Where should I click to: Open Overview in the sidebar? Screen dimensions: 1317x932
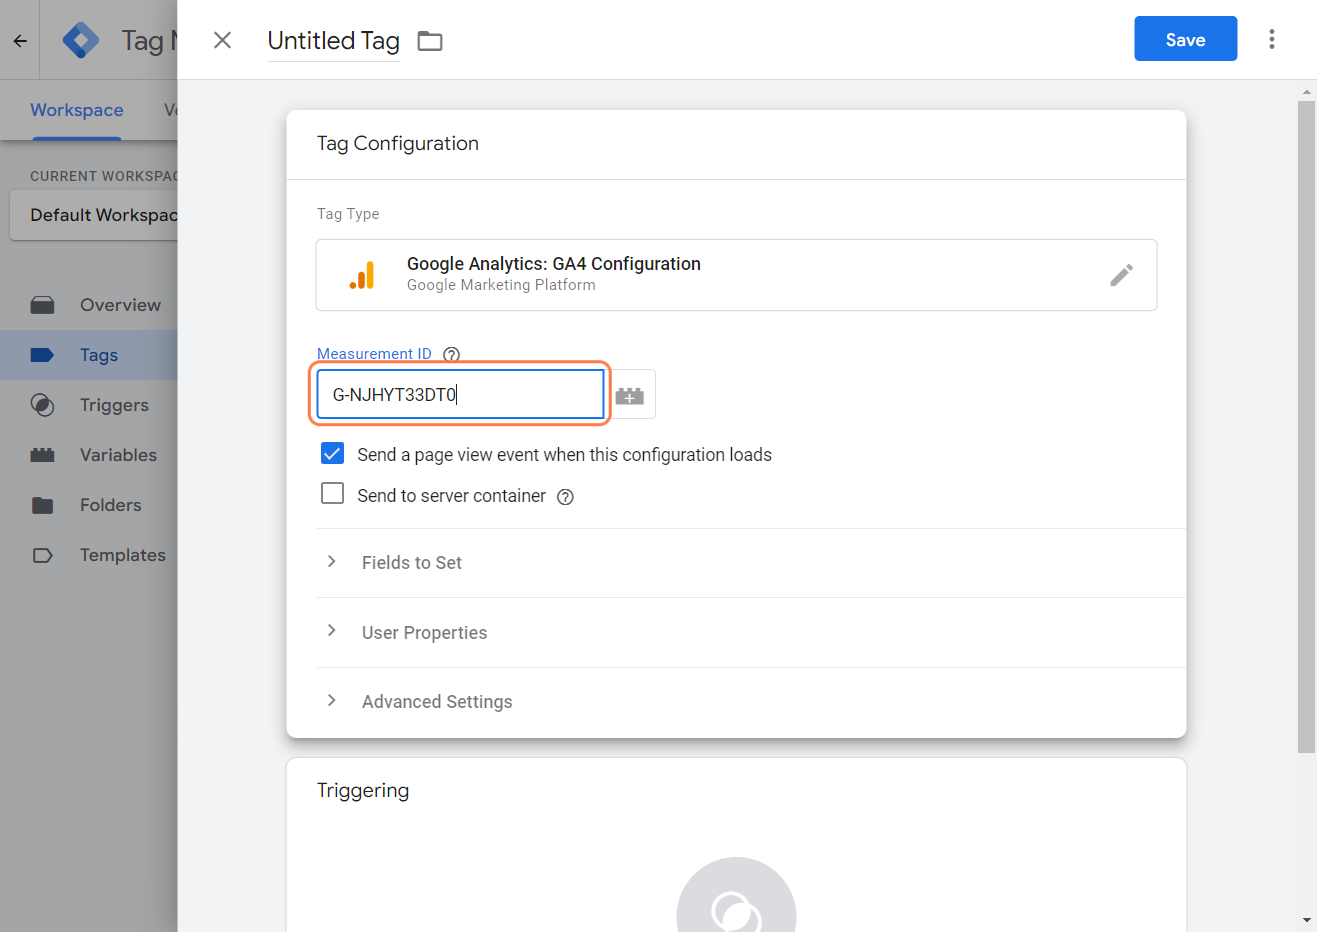(x=89, y=305)
